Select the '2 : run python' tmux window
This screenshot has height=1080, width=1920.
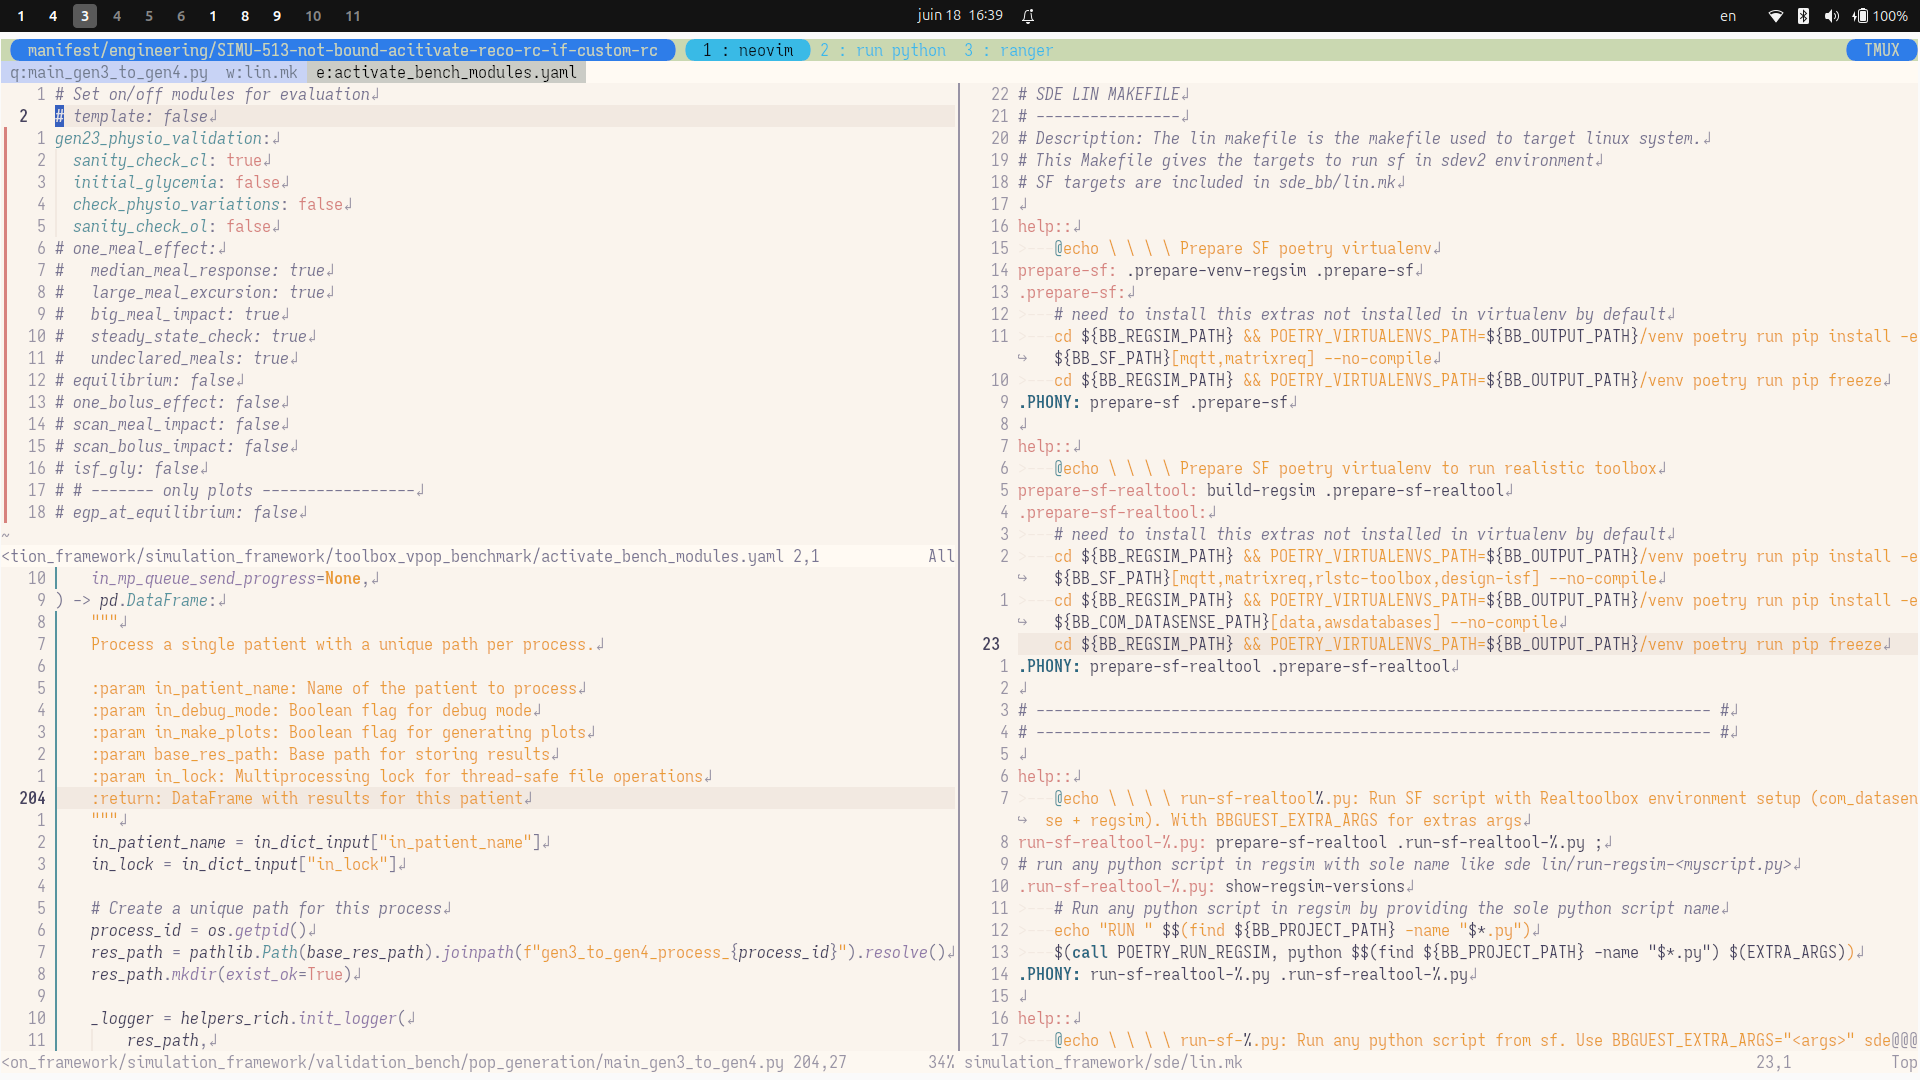882,50
